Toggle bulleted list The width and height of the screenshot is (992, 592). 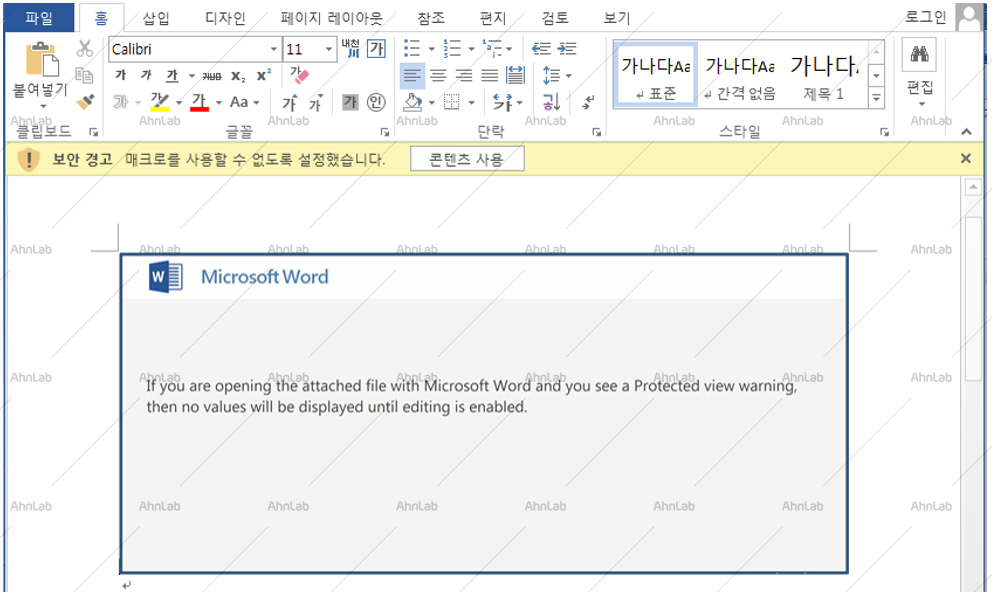(x=412, y=48)
